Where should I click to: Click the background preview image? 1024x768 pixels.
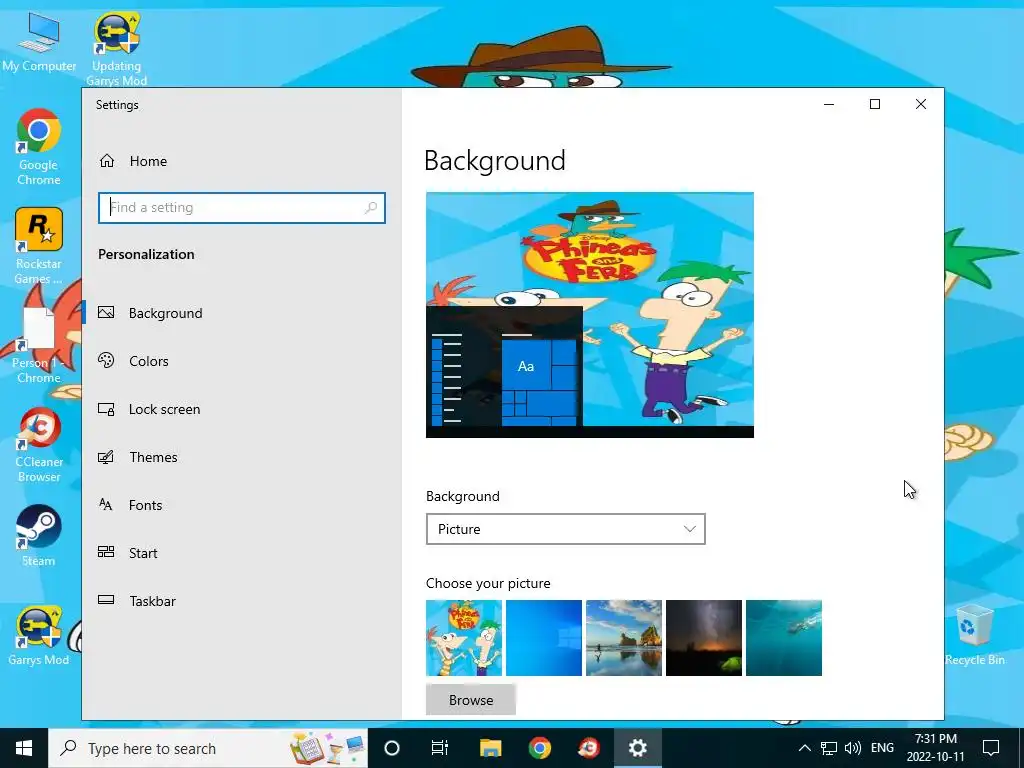pyautogui.click(x=590, y=315)
